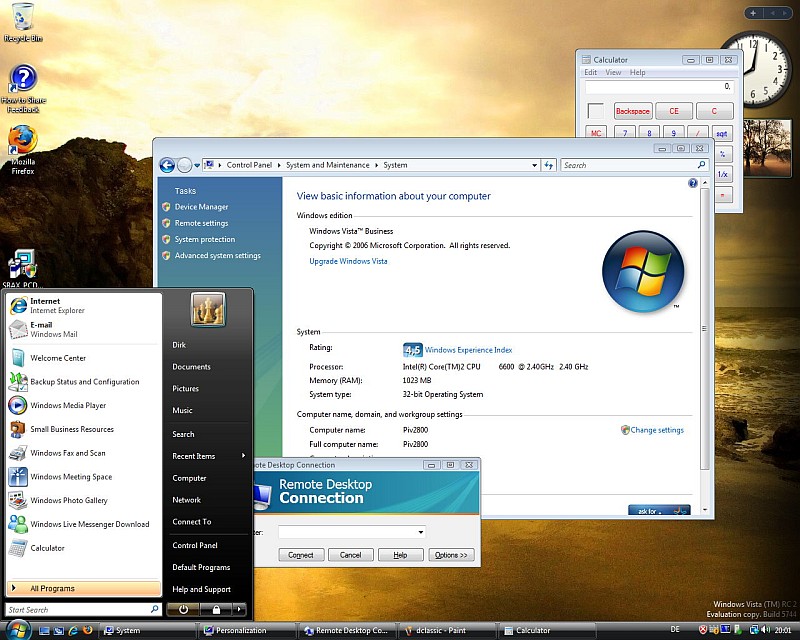Screen dimensions: 800x640
Task: Launch Calculator from the Start menu list
Action: [85, 548]
